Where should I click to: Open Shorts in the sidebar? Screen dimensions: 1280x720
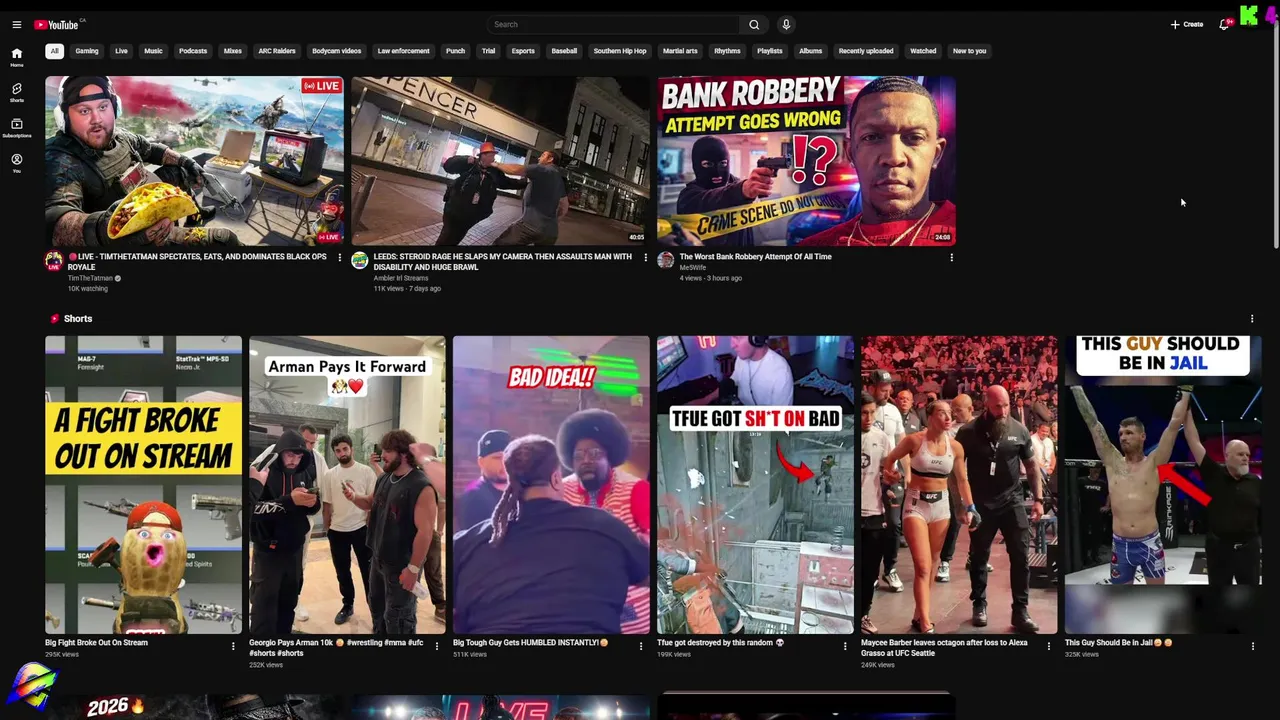(17, 93)
